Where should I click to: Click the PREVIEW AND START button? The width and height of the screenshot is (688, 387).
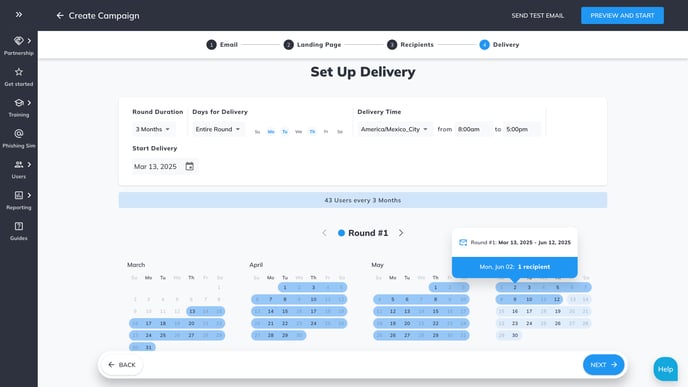click(x=622, y=15)
